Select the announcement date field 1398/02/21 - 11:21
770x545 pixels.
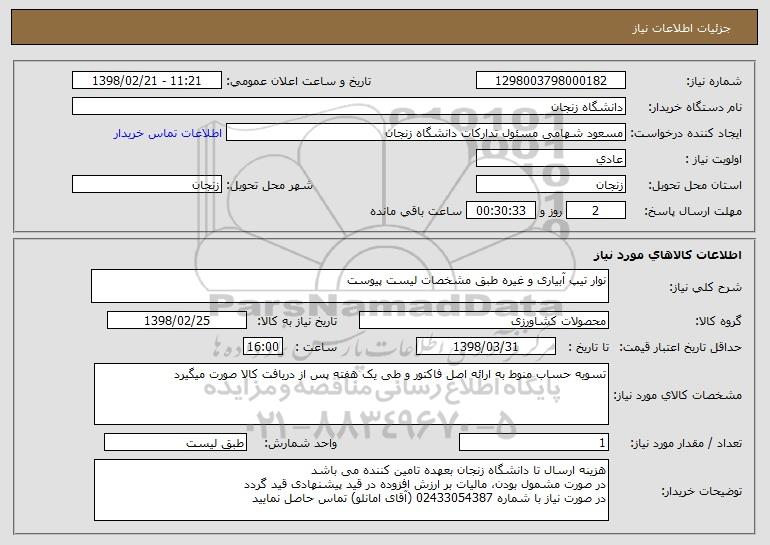pos(147,81)
